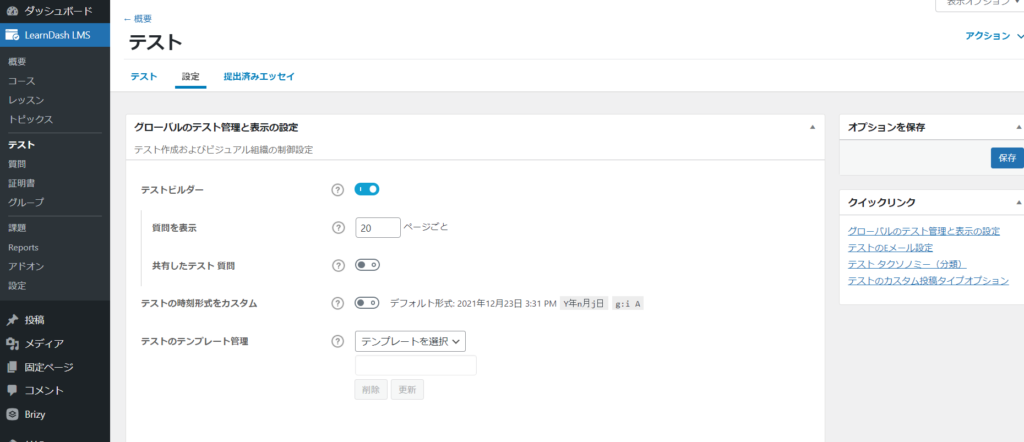Enable the 共有したテスト 質問 toggle
Image resolution: width=1024 pixels, height=442 pixels.
click(367, 265)
